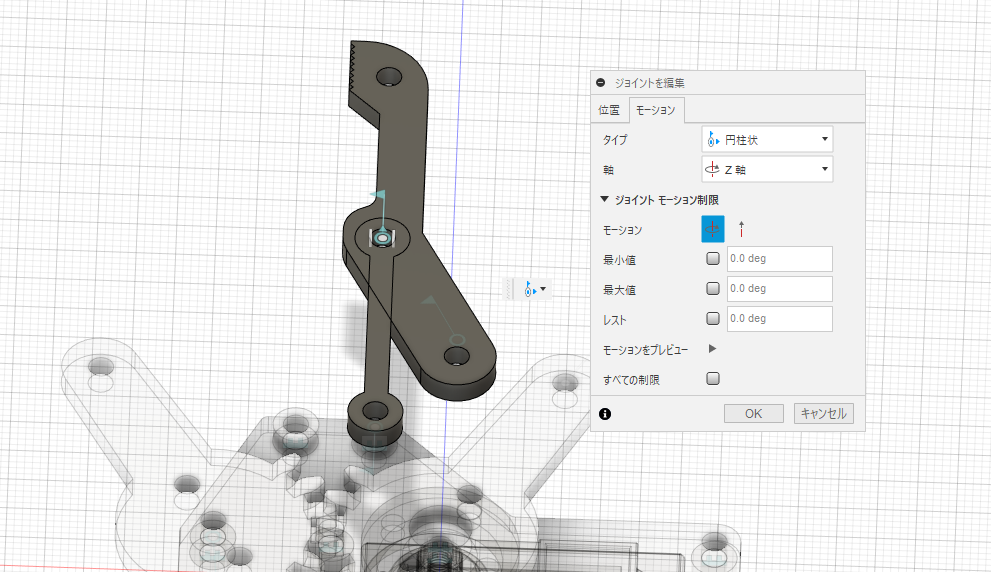Collapse the ジョイントを編集 dialog with minus icon
Image resolution: width=991 pixels, height=572 pixels.
tap(600, 83)
